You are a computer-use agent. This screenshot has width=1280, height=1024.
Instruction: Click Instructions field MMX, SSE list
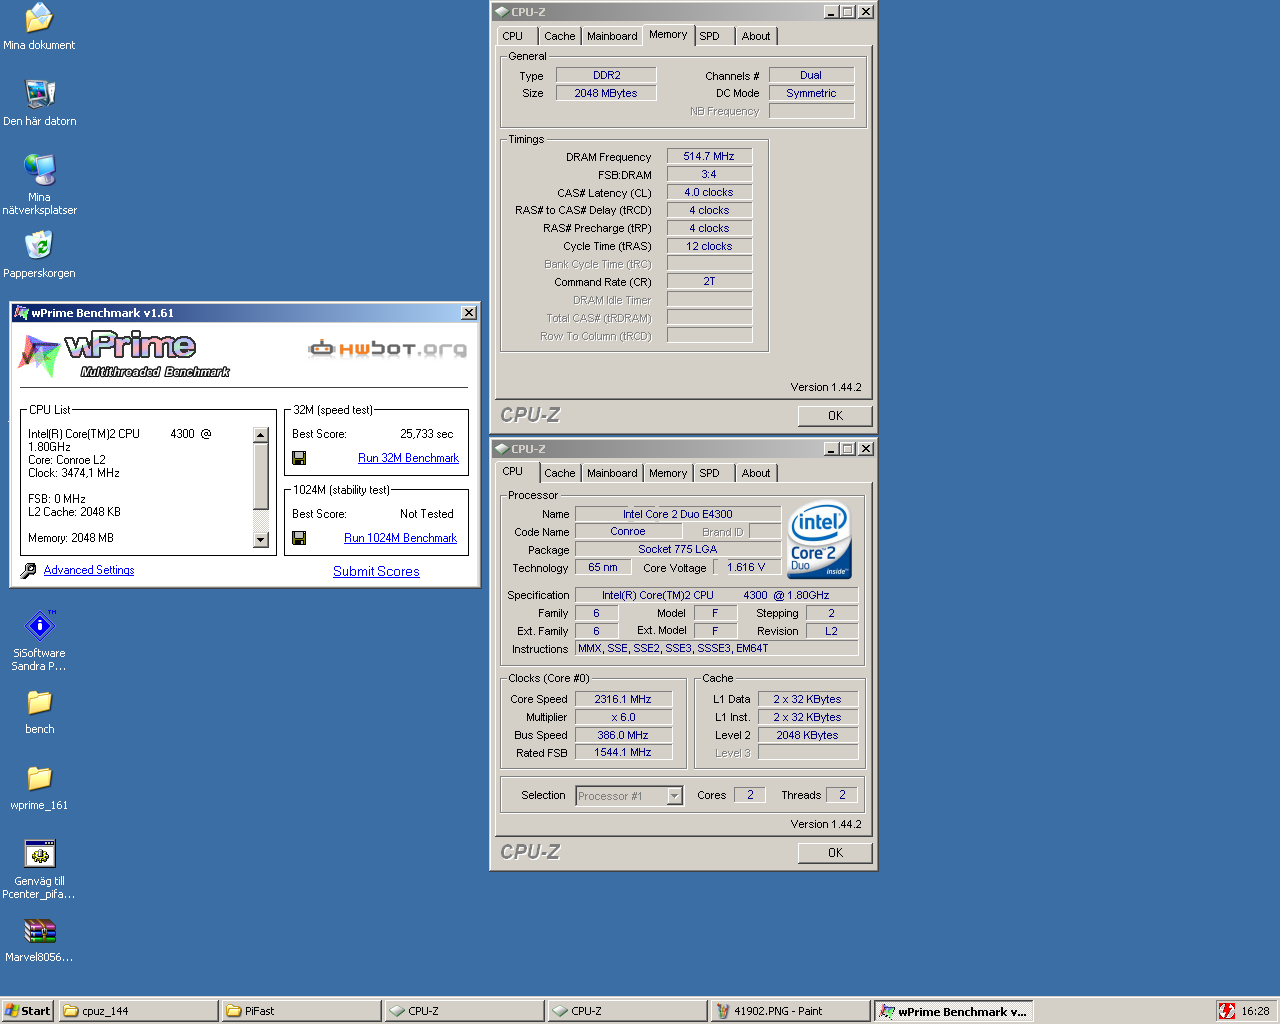click(717, 649)
